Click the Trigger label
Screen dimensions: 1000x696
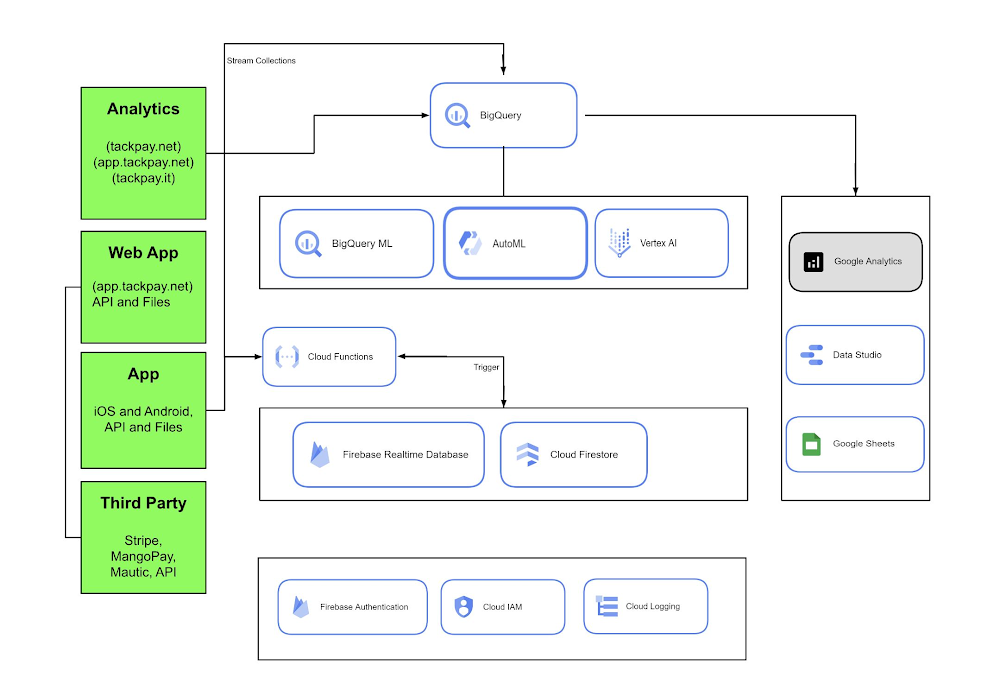pos(486,367)
